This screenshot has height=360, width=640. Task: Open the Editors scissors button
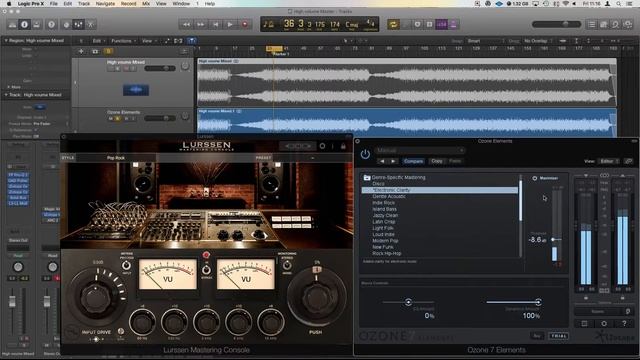(91, 24)
